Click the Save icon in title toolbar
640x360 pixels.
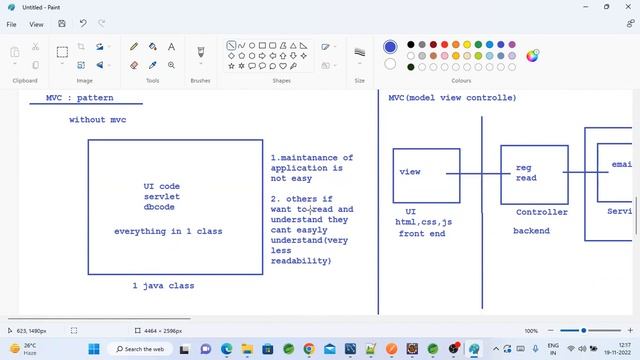coord(62,24)
